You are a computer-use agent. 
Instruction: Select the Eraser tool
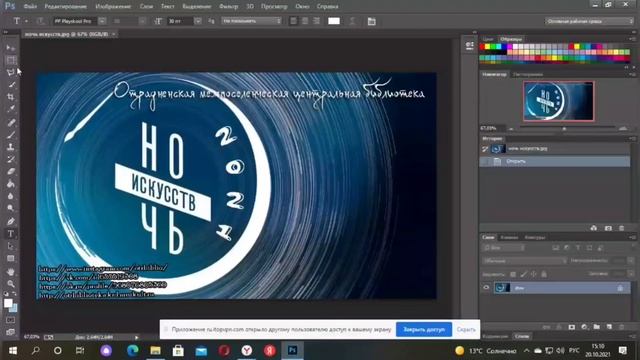coord(11,171)
